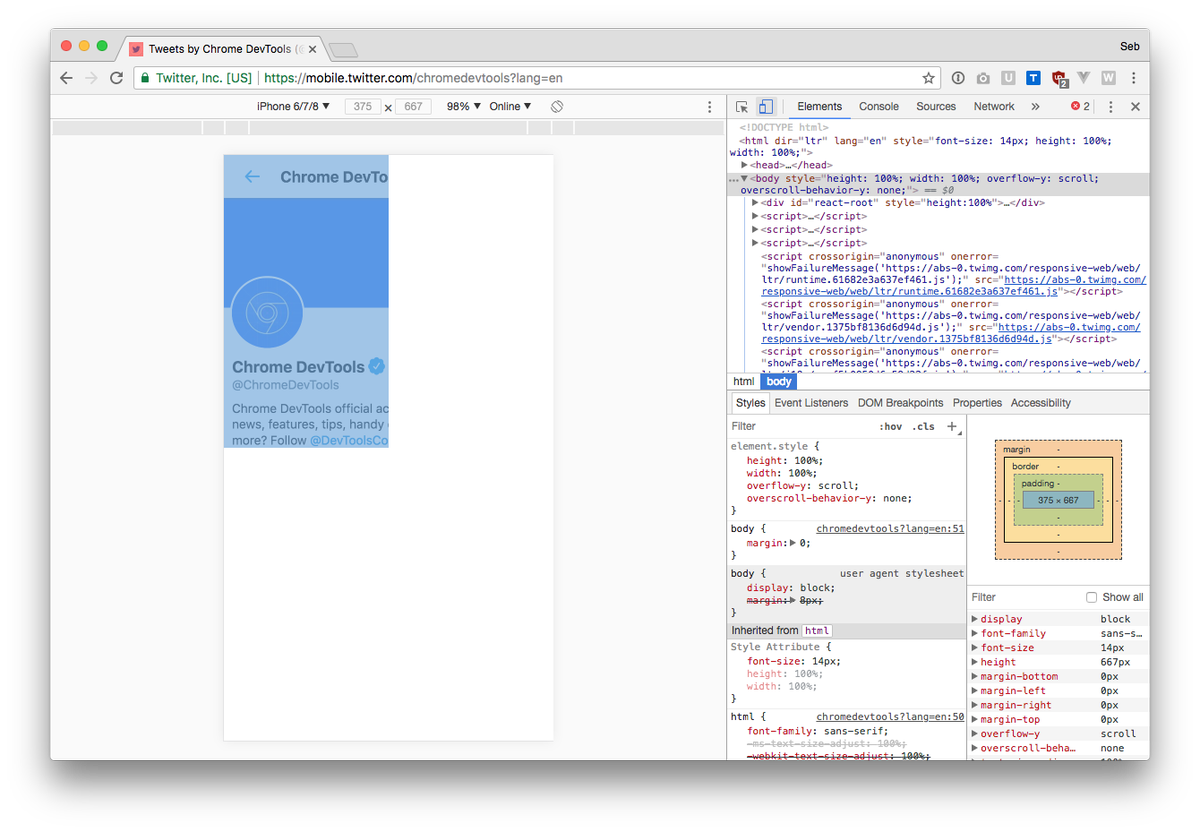Select the html breadcrumb
Image resolution: width=1200 pixels, height=832 pixels.
(744, 382)
